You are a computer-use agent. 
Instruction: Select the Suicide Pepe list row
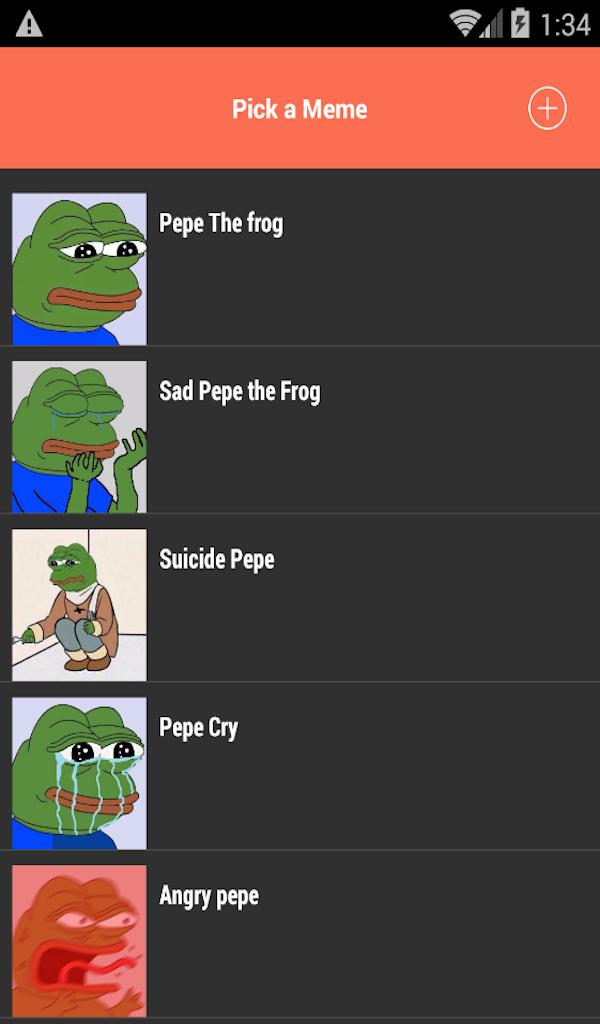pos(300,598)
